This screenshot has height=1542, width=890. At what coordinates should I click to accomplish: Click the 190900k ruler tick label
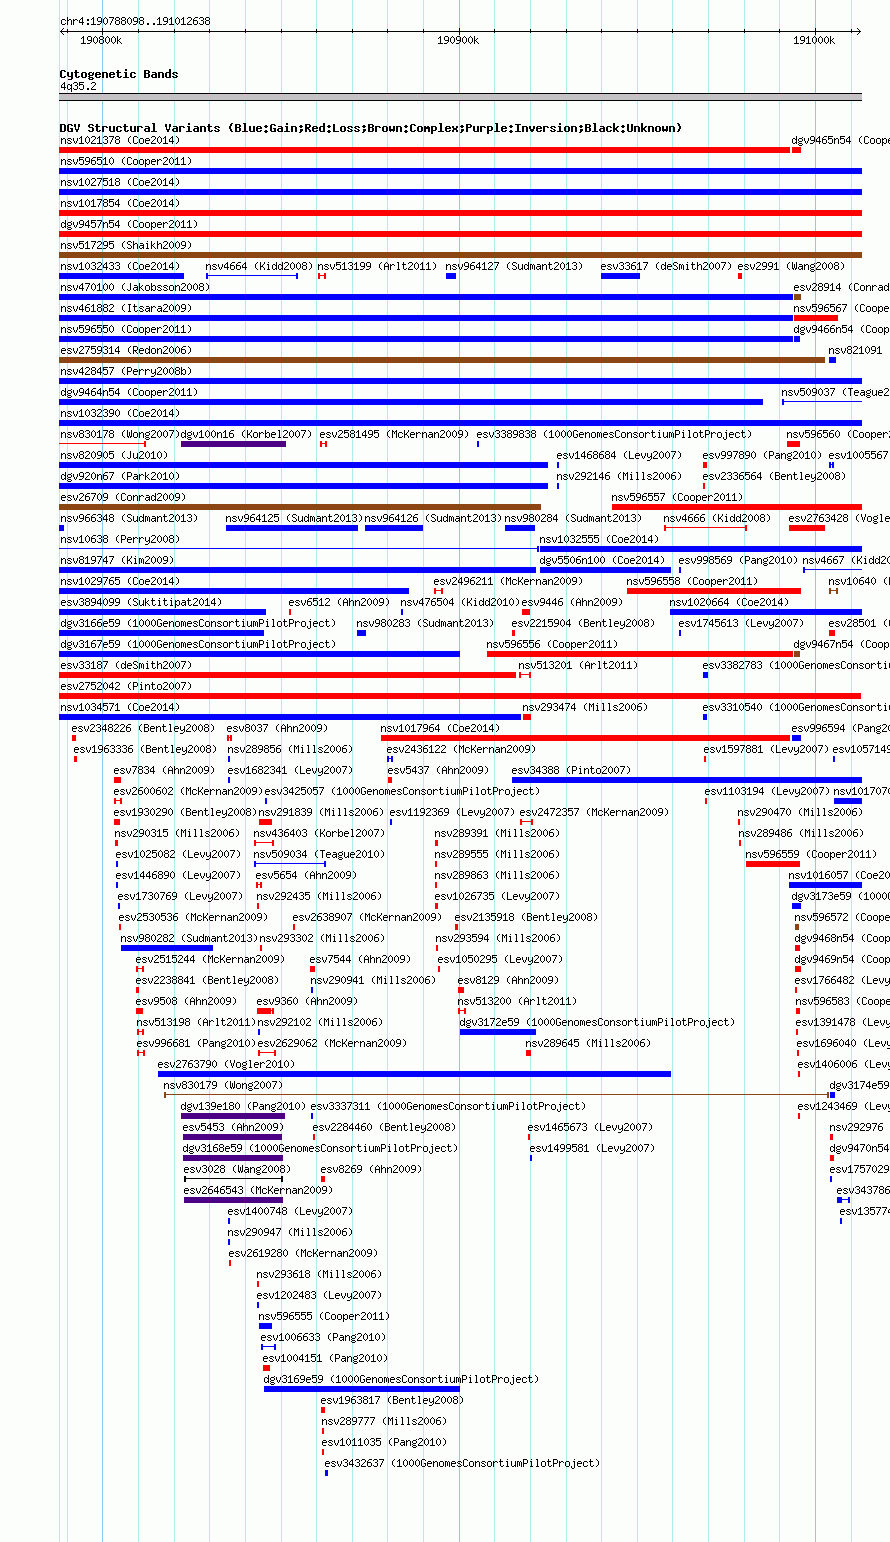[459, 40]
